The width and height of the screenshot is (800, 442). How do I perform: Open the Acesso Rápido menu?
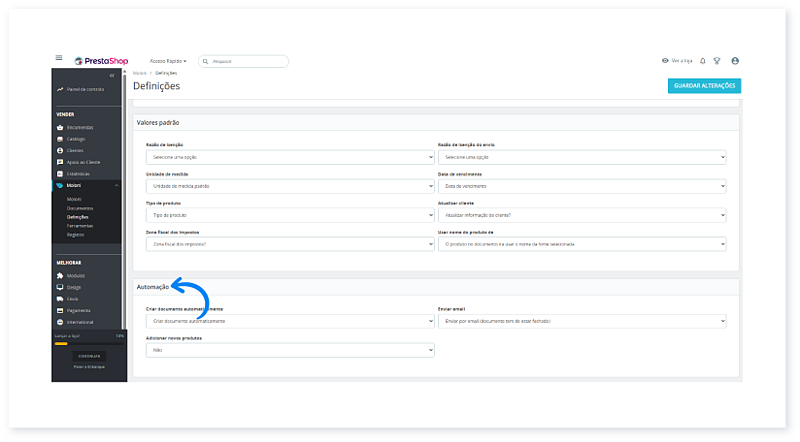[168, 61]
